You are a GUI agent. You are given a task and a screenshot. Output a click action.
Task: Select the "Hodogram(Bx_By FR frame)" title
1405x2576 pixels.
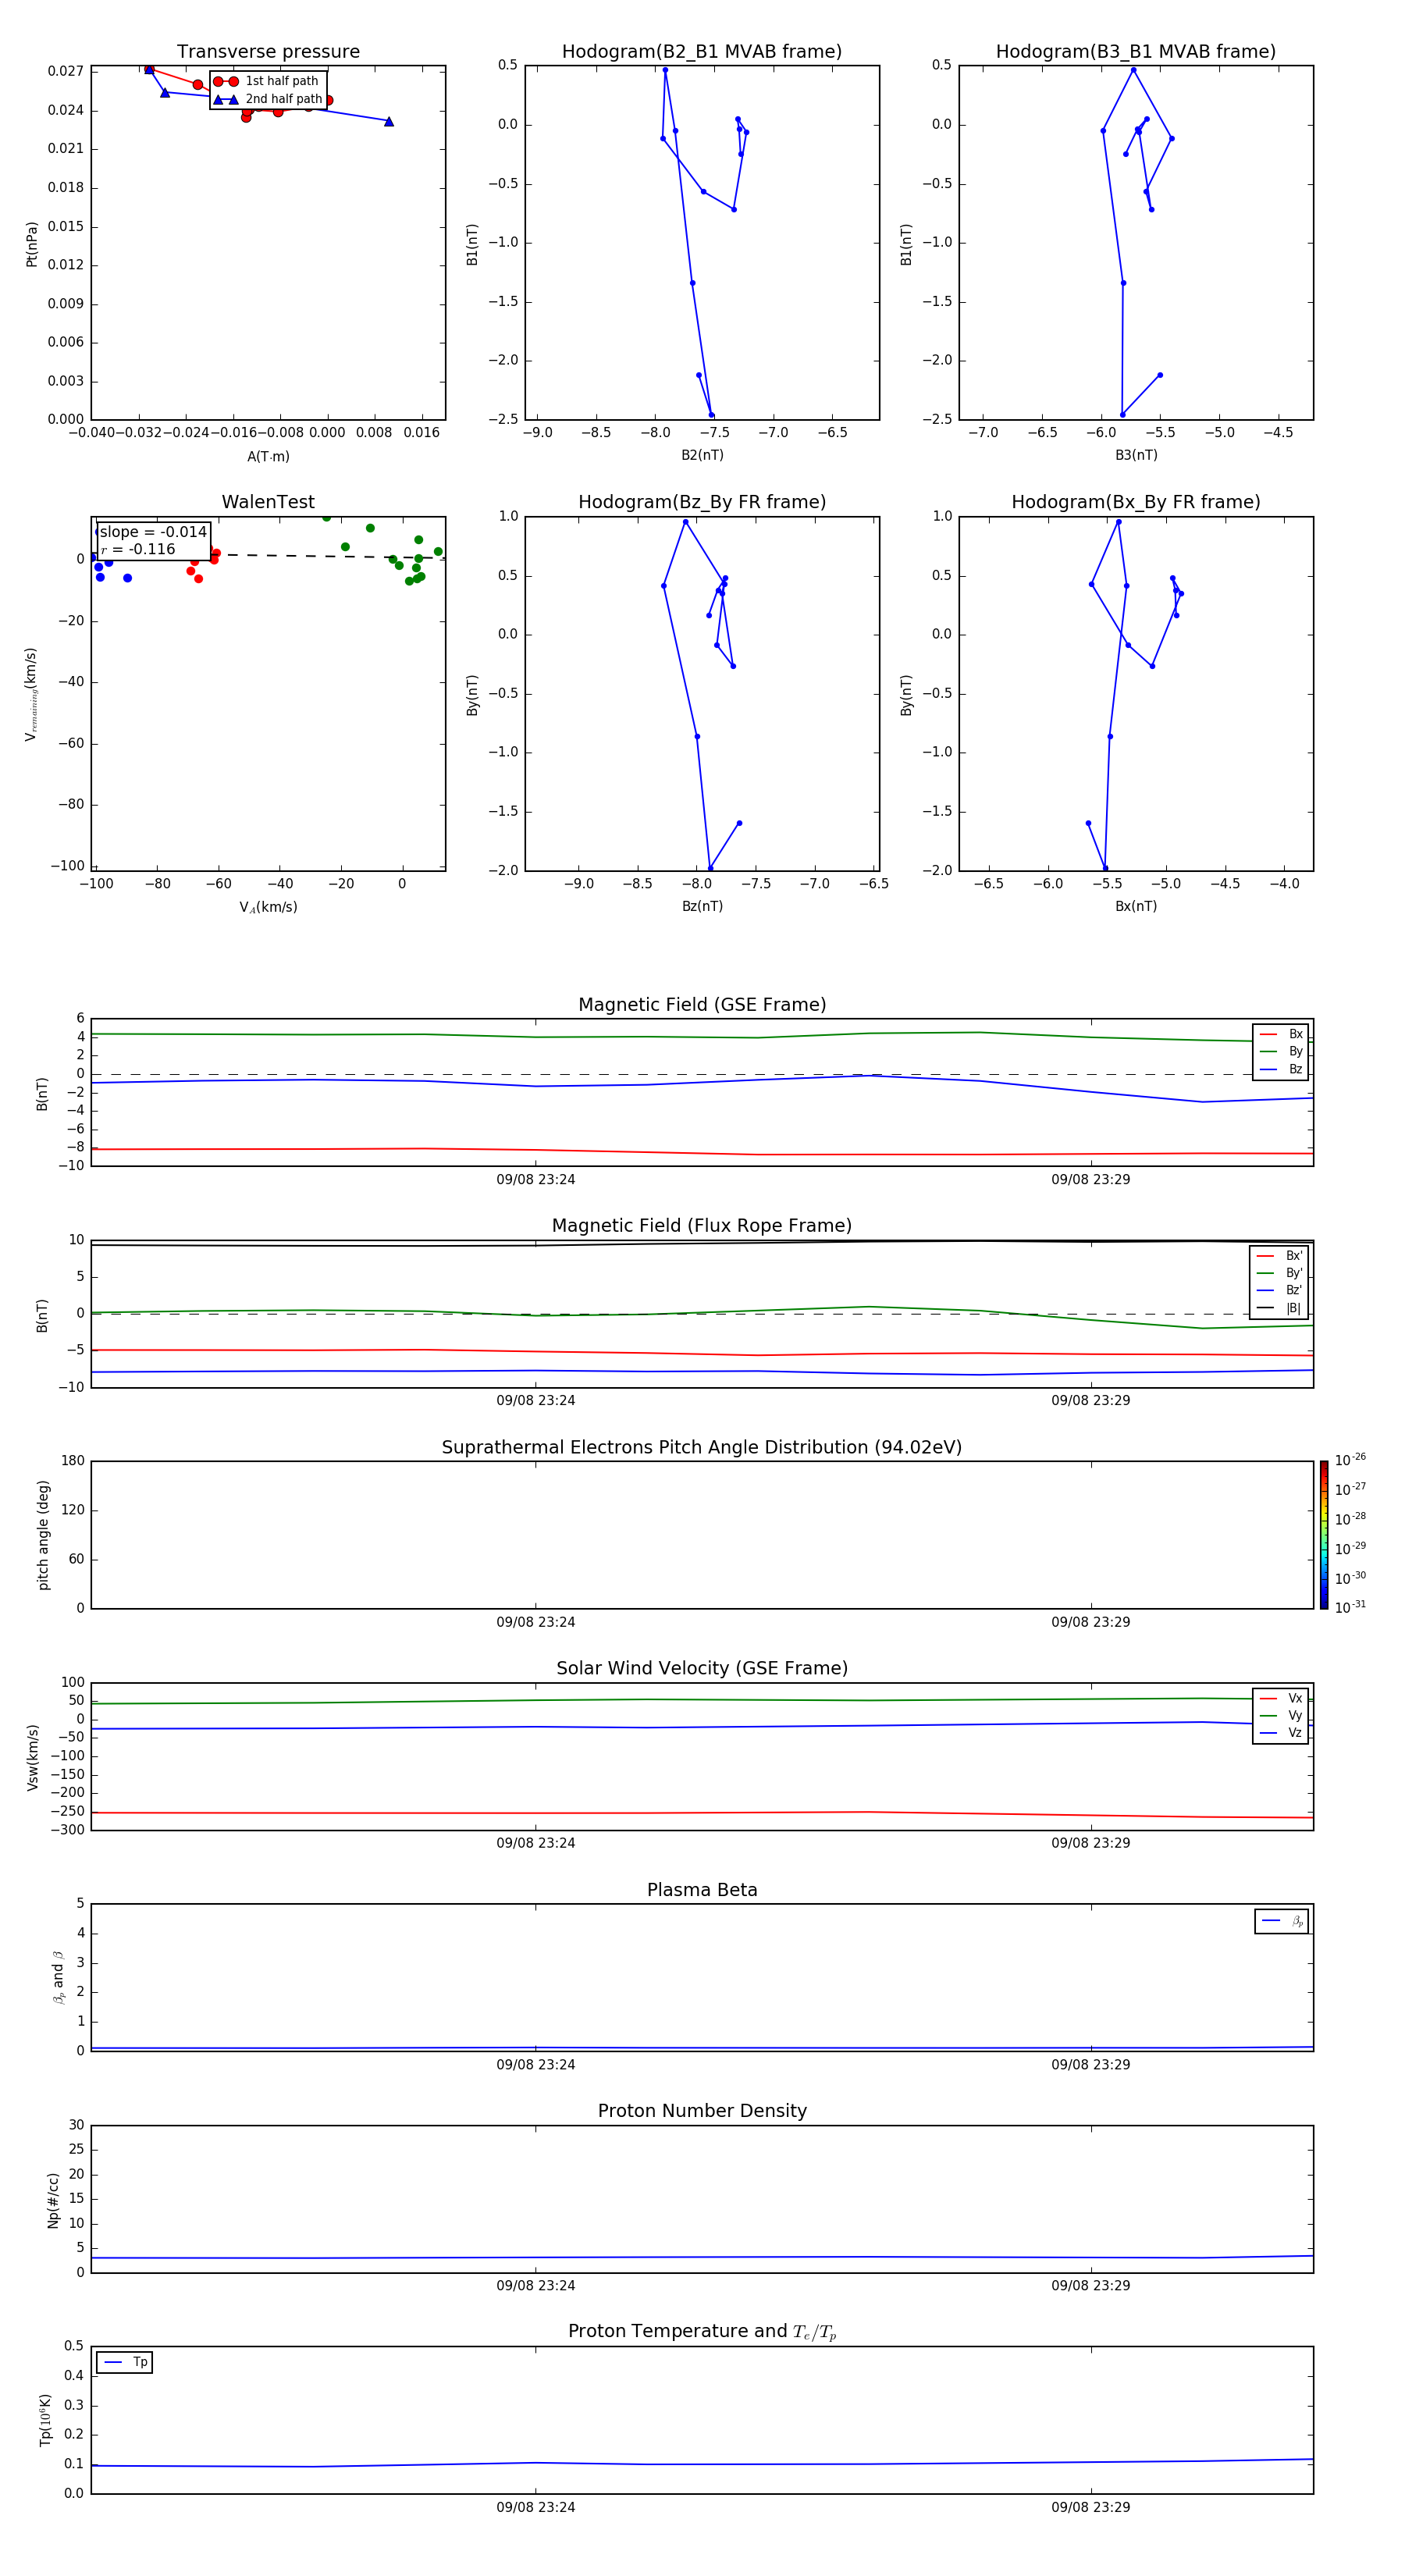[1136, 502]
